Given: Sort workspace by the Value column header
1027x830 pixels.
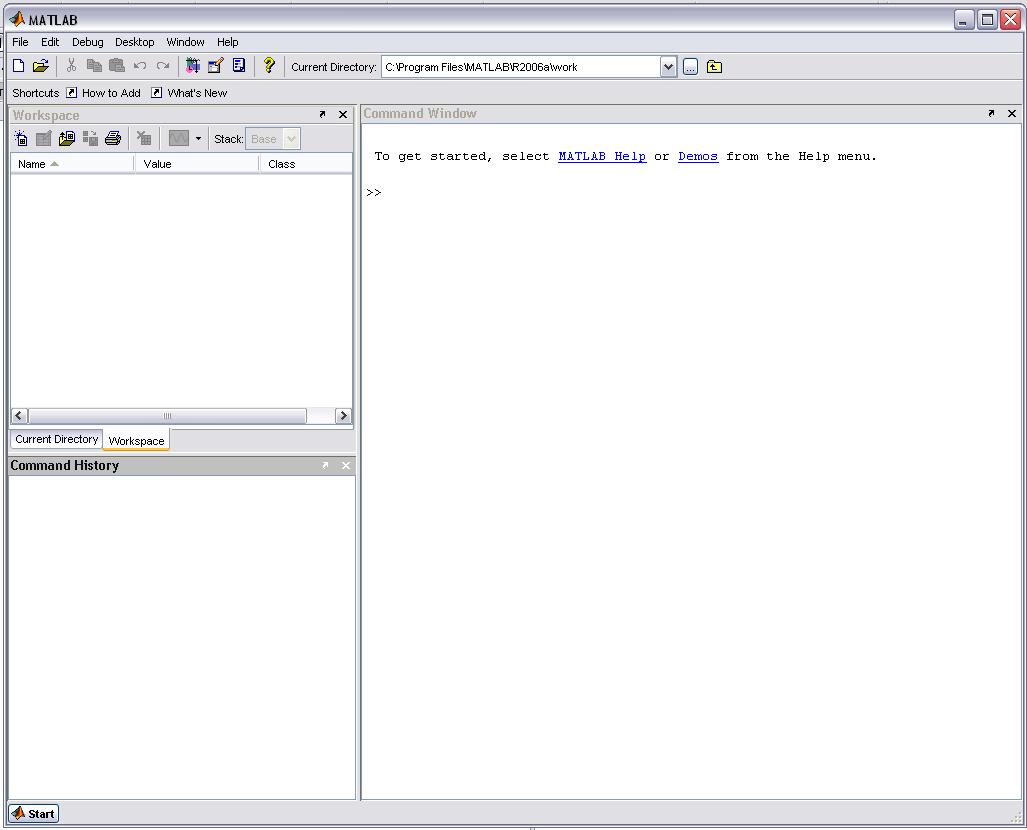Looking at the screenshot, I should (196, 164).
